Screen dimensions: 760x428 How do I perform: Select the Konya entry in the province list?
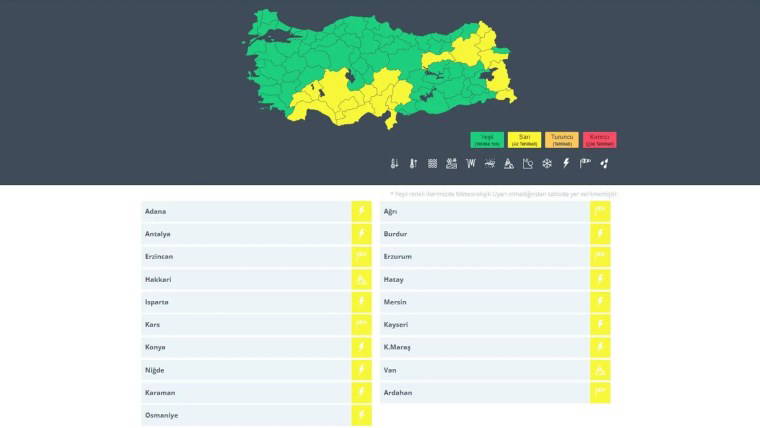pyautogui.click(x=245, y=347)
